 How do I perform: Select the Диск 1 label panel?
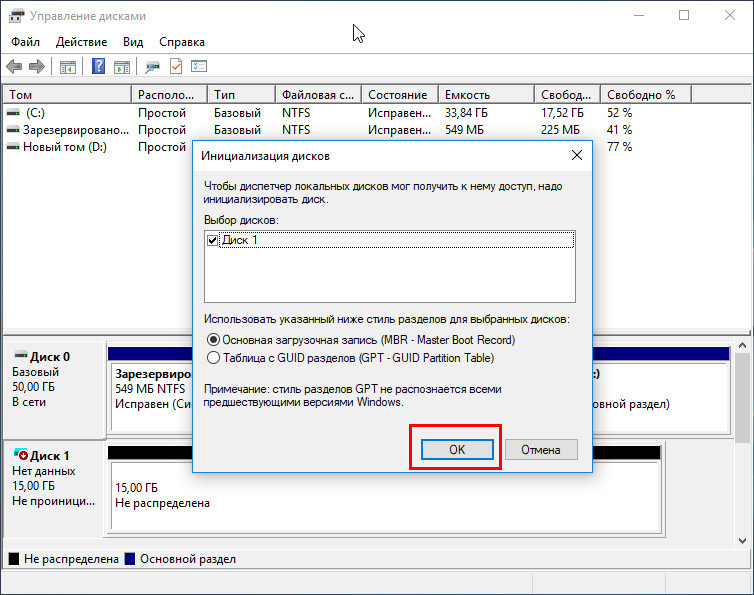click(x=54, y=488)
